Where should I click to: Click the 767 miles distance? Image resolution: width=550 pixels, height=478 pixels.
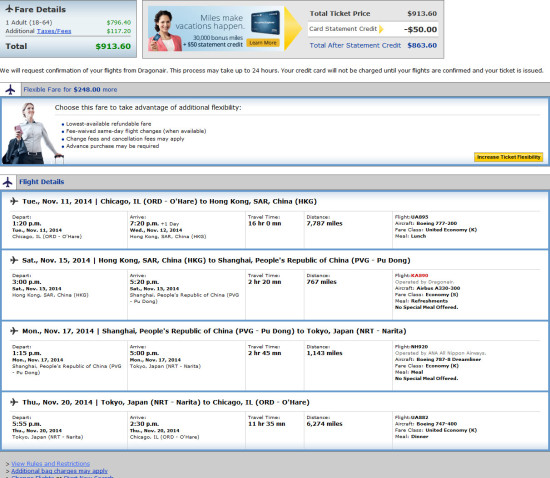point(321,282)
